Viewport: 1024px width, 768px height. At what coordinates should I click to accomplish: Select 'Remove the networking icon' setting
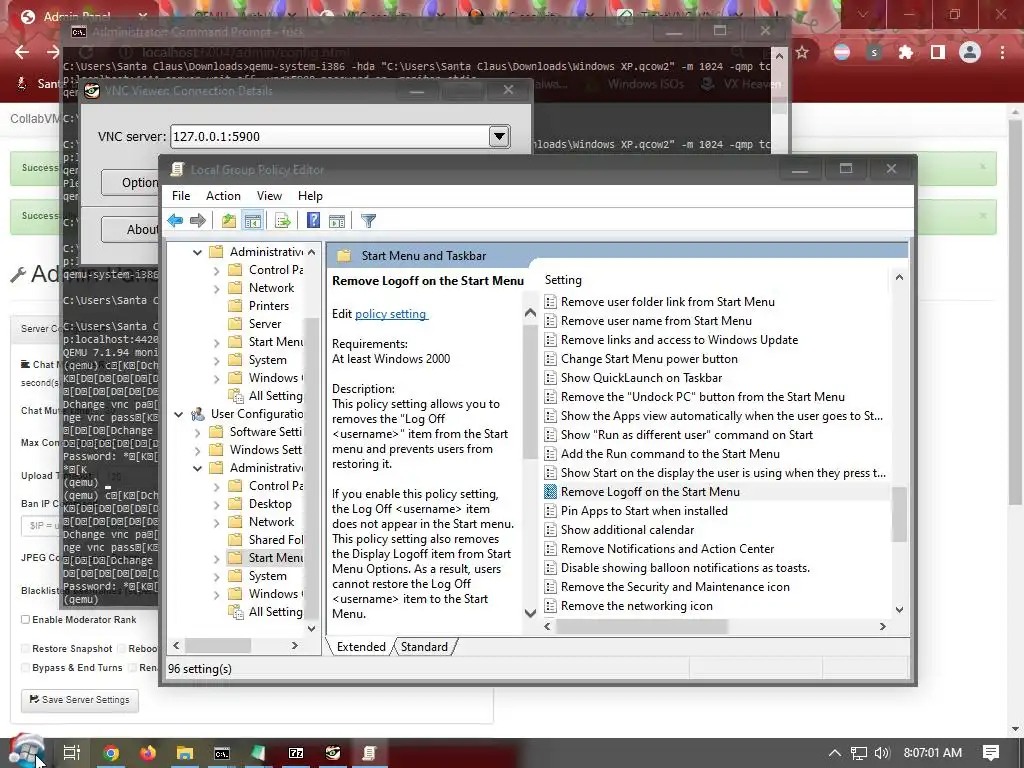coord(637,606)
